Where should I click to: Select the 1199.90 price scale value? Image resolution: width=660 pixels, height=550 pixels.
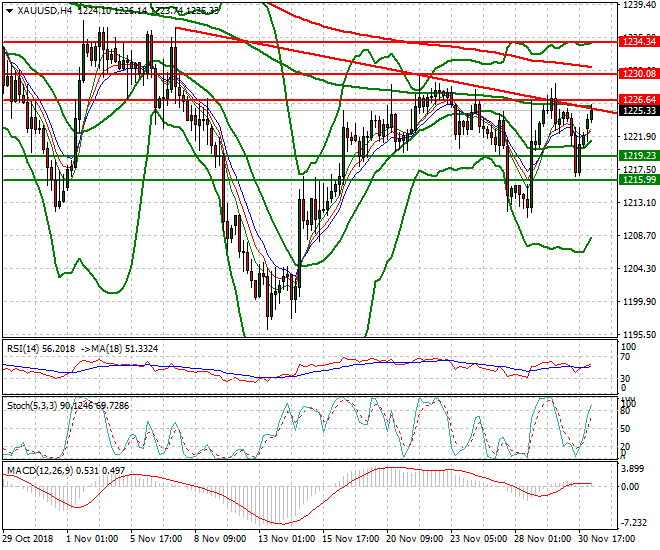click(639, 301)
